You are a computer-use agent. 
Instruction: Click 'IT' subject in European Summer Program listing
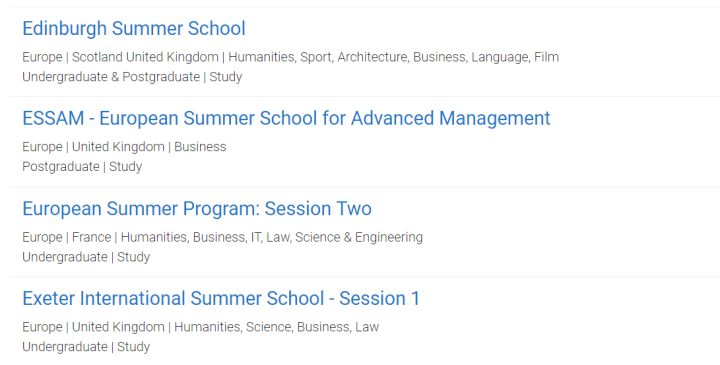click(255, 237)
